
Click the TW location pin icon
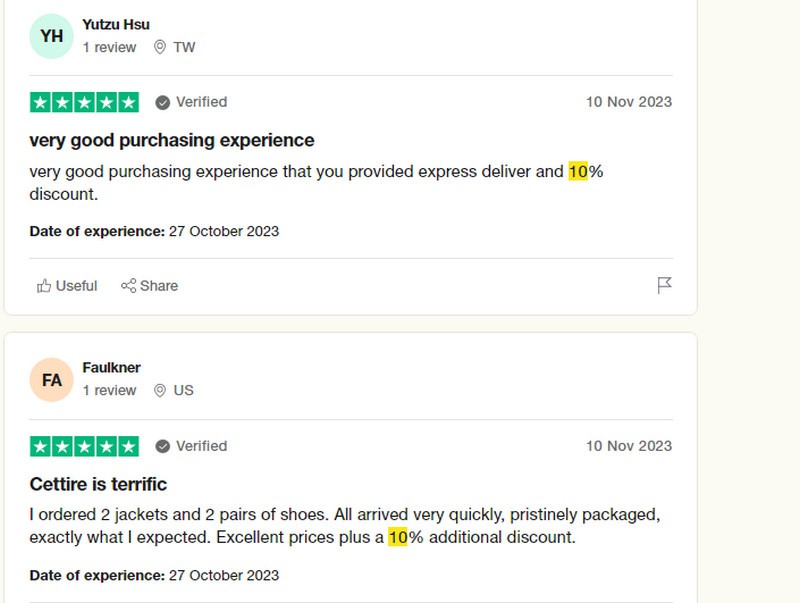[x=160, y=47]
